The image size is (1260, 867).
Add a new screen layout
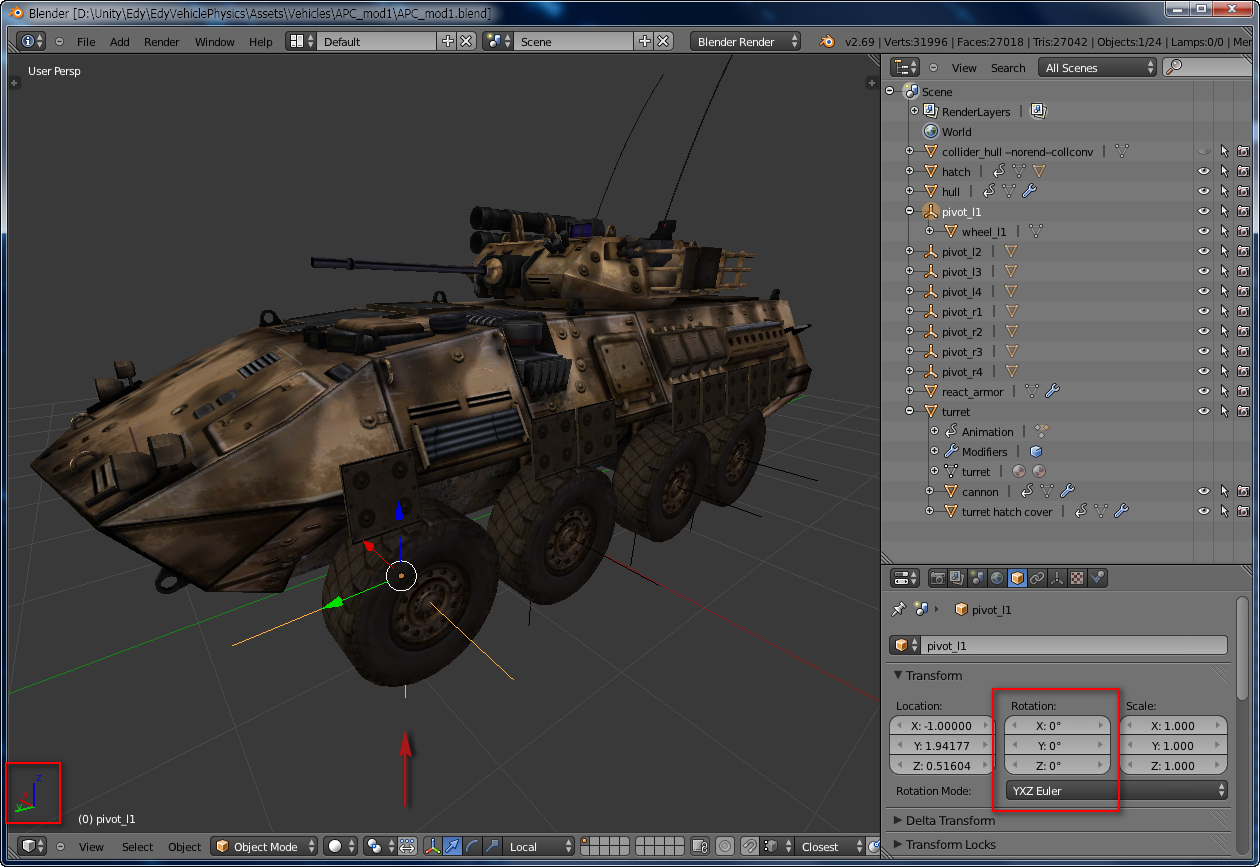(x=447, y=42)
